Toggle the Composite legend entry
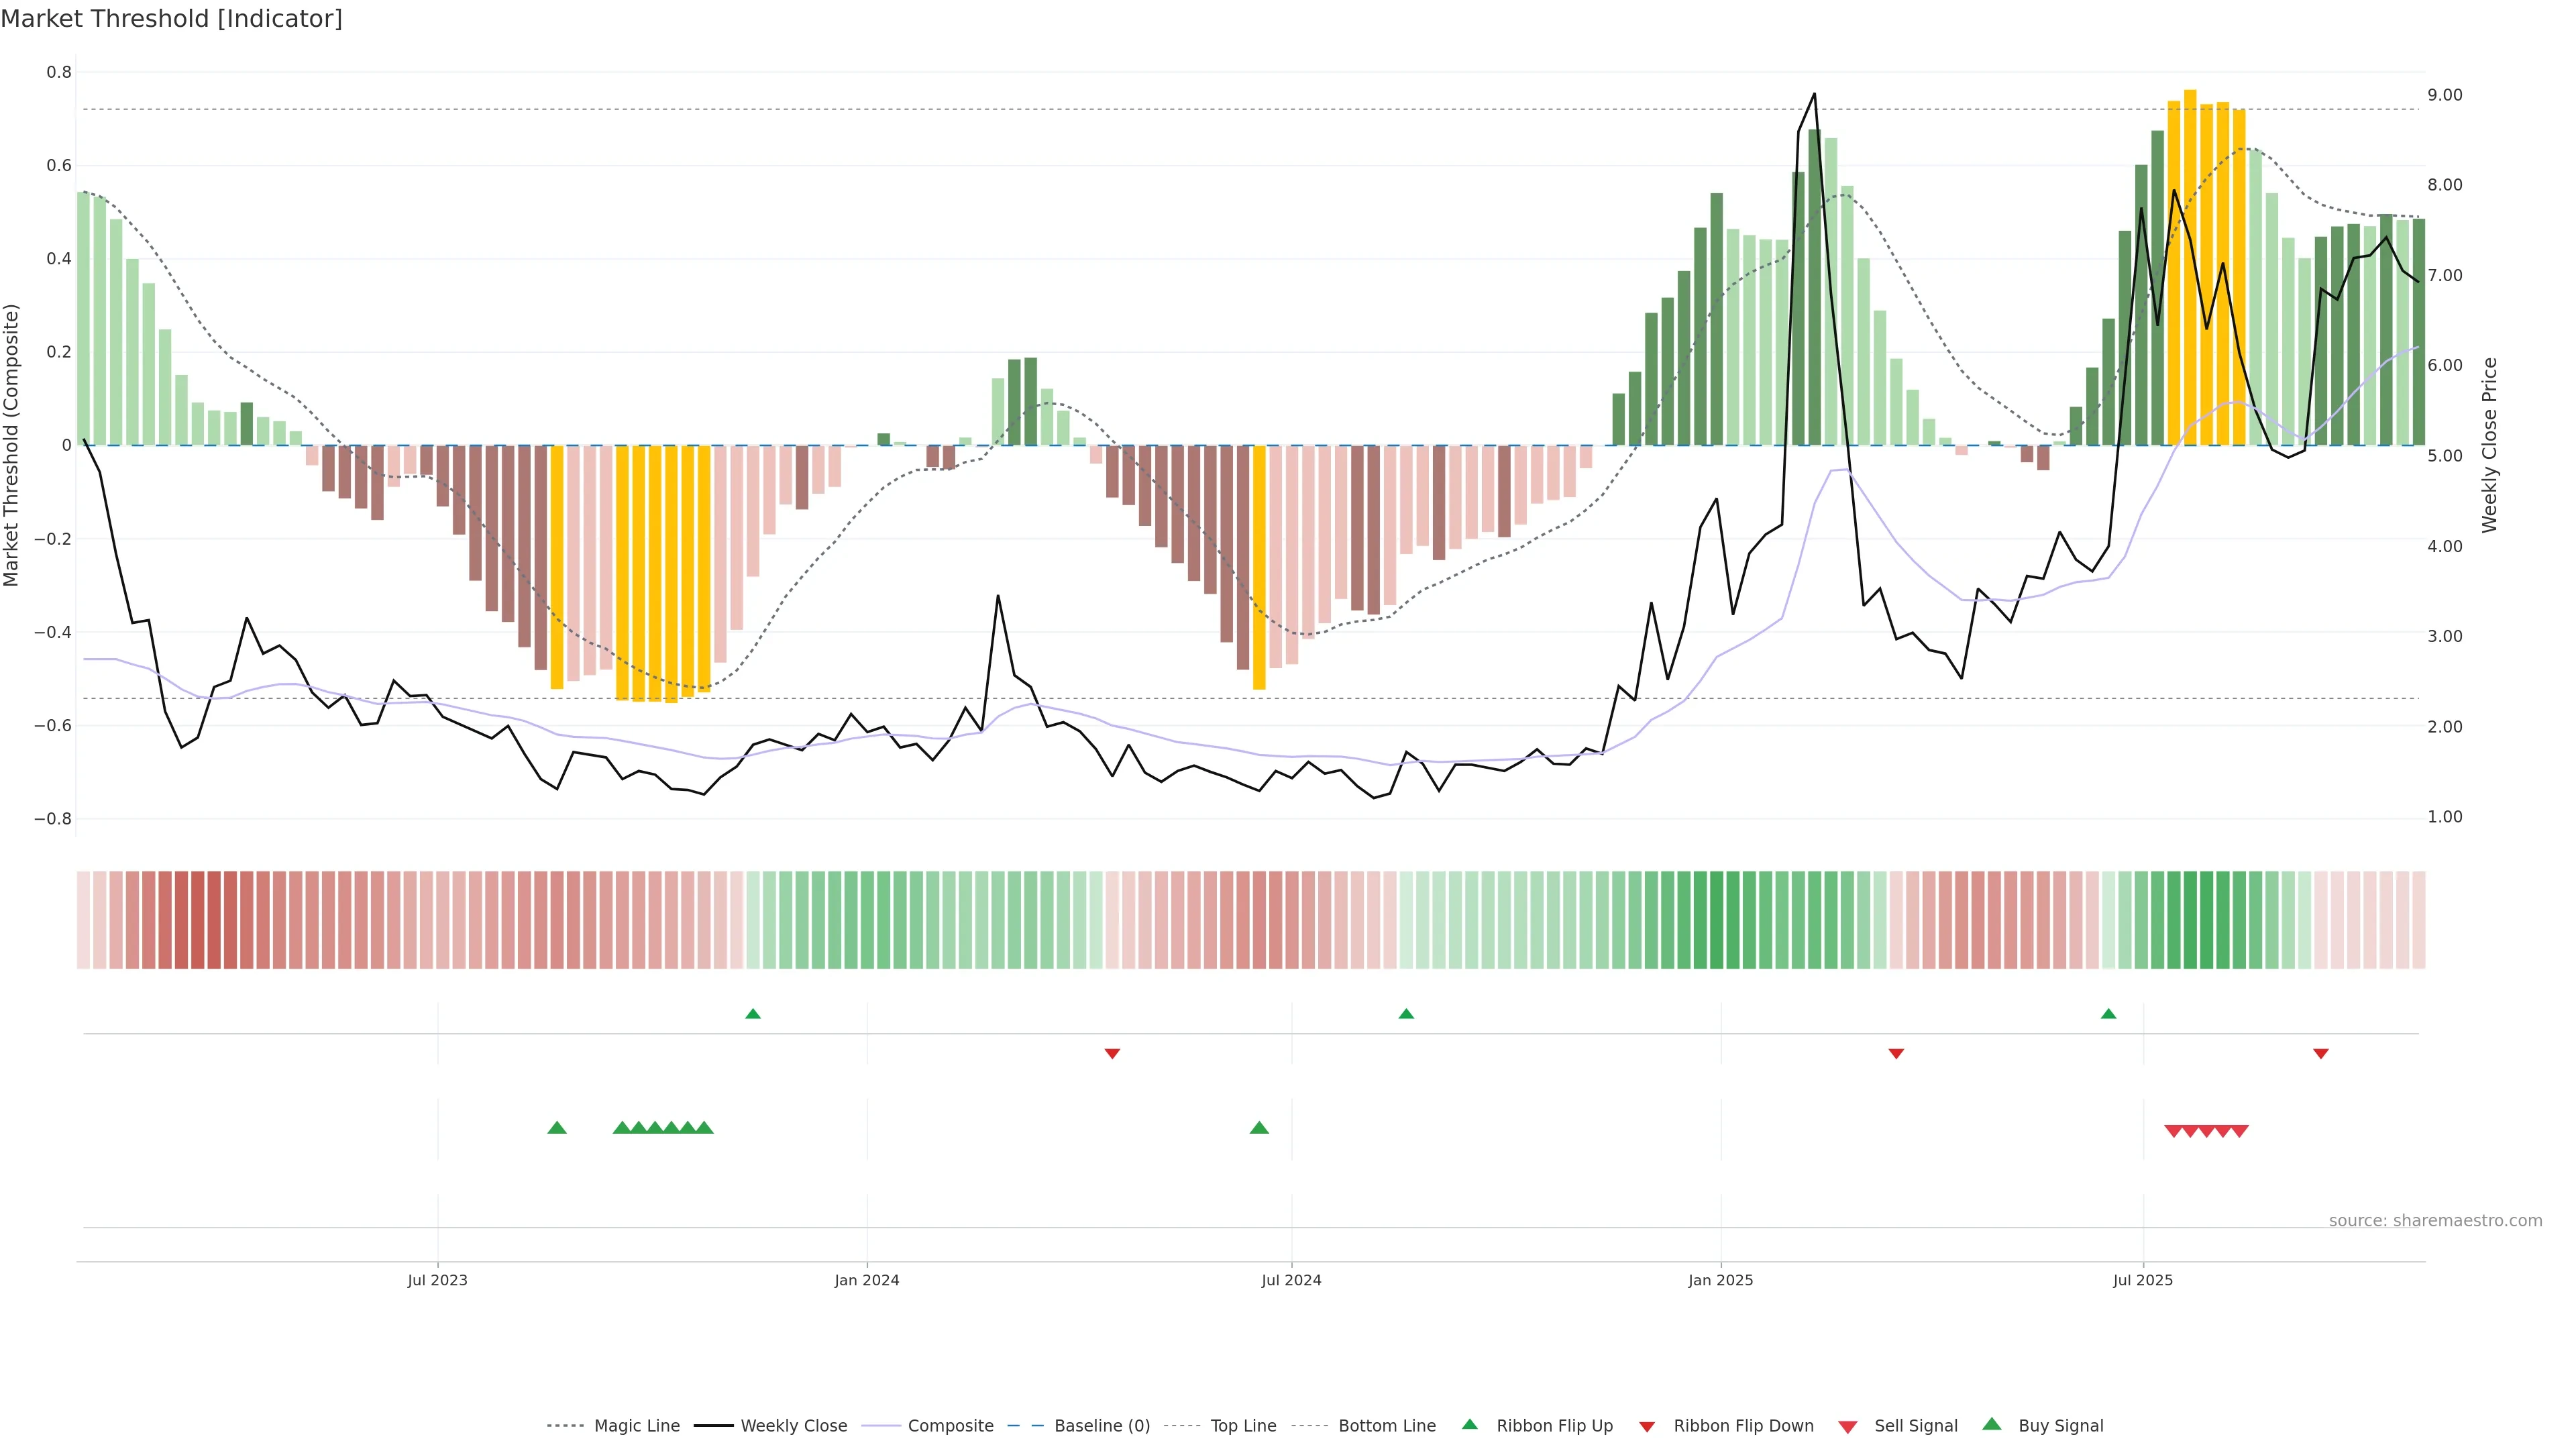Image resolution: width=2576 pixels, height=1449 pixels. (x=950, y=1426)
